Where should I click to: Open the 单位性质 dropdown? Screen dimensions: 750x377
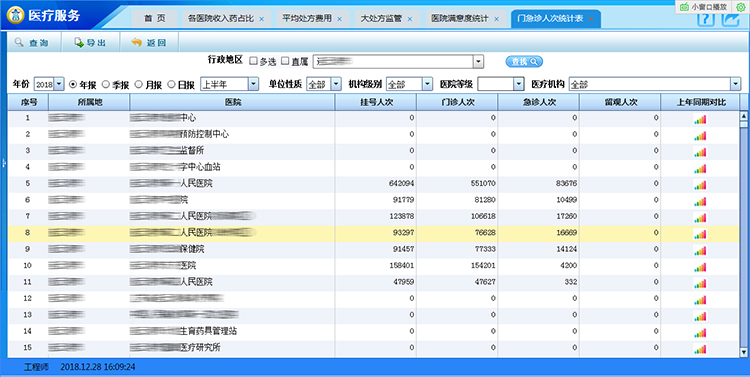tap(336, 84)
